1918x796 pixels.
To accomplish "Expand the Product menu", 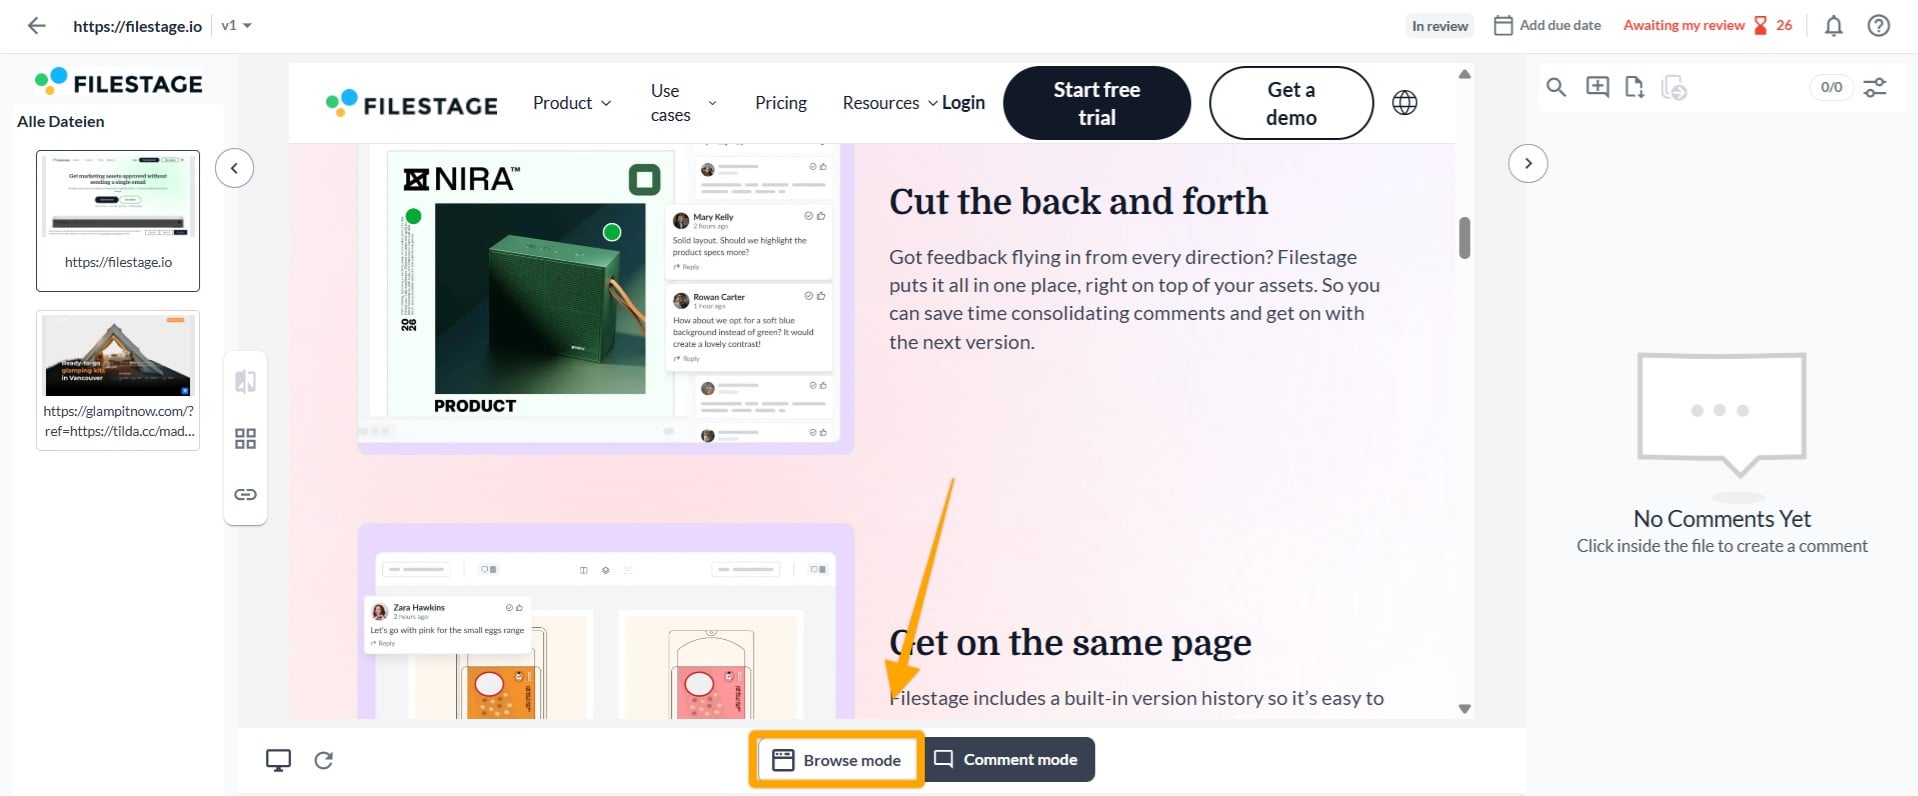I will click(572, 103).
